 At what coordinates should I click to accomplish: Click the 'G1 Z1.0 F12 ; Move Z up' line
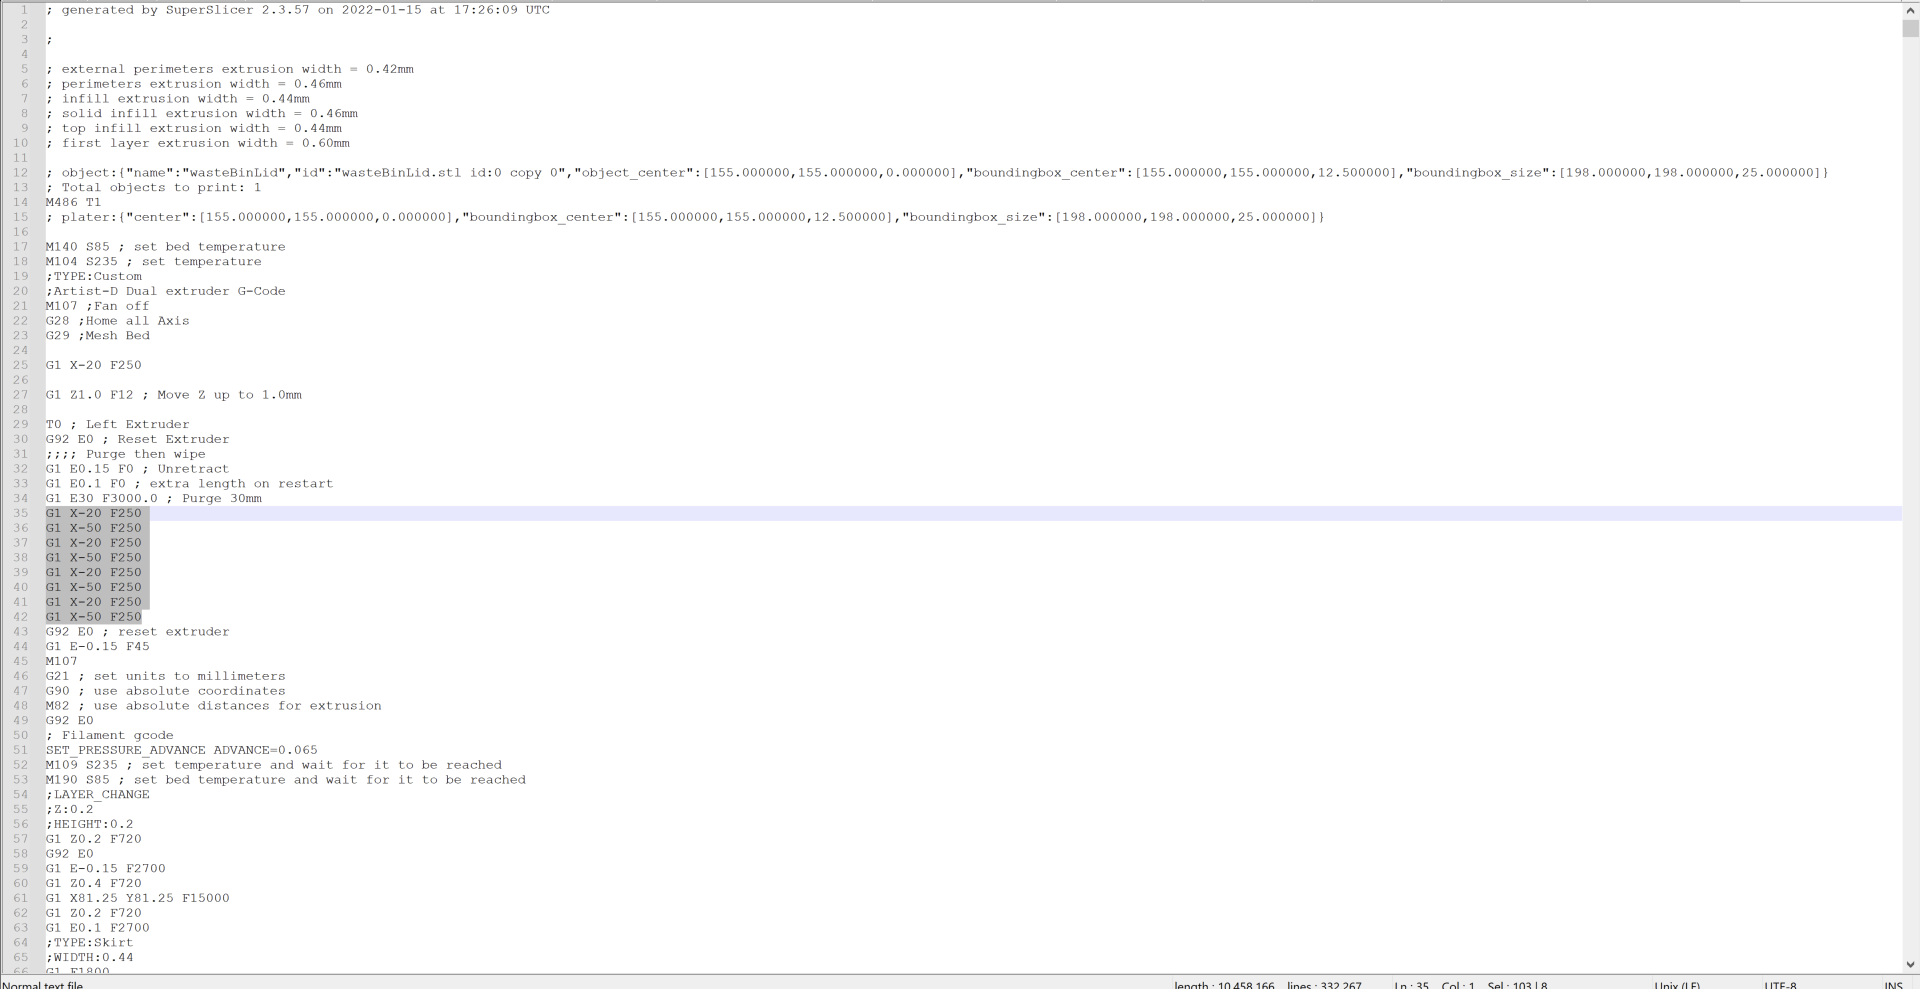[x=173, y=395]
